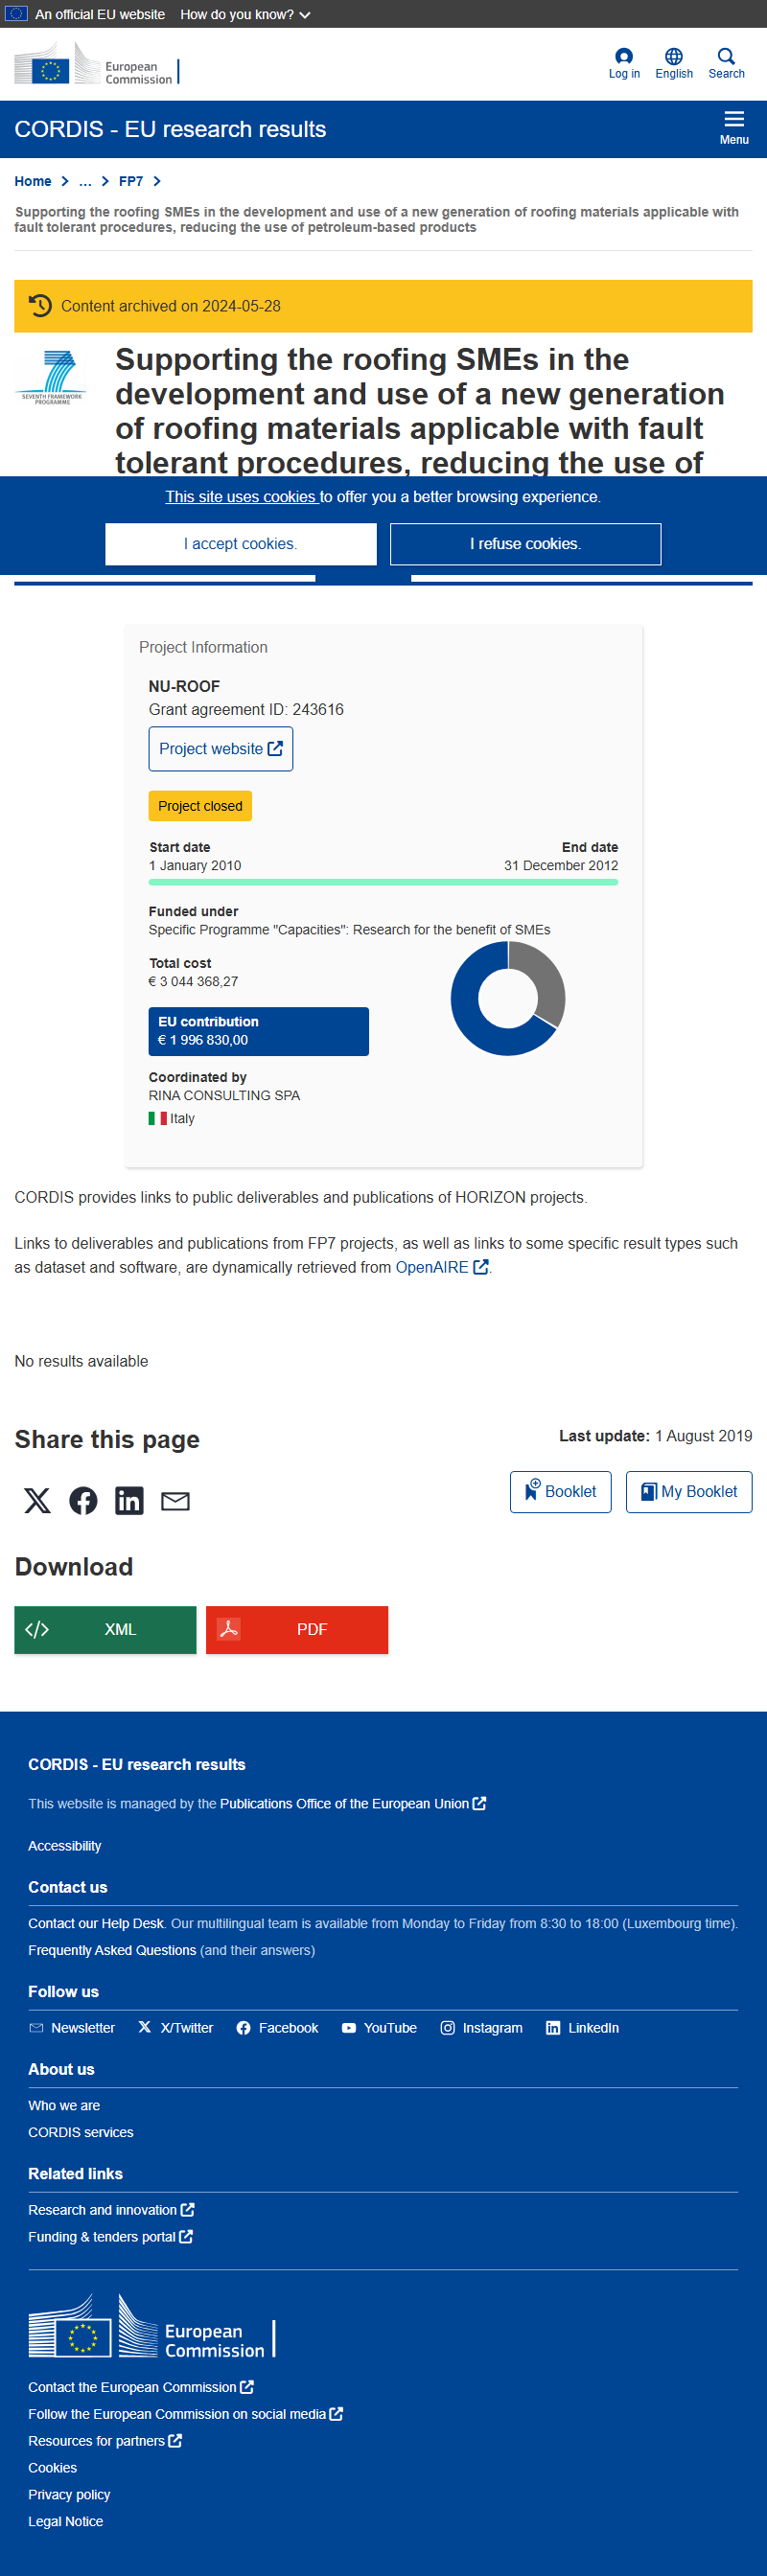Open My Booklet

click(x=689, y=1491)
